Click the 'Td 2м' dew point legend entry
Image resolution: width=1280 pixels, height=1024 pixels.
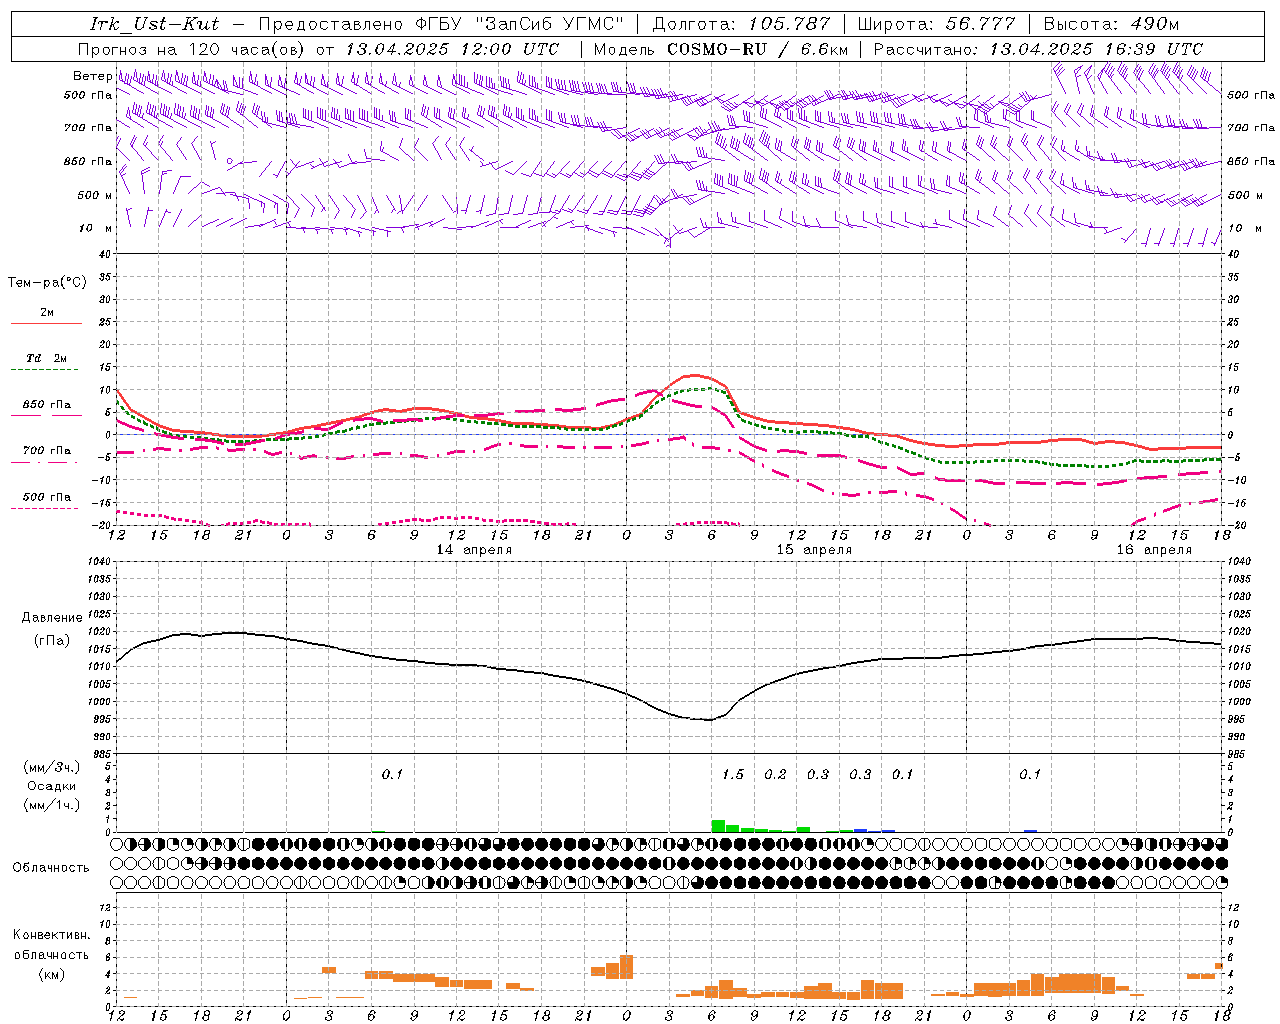click(47, 358)
